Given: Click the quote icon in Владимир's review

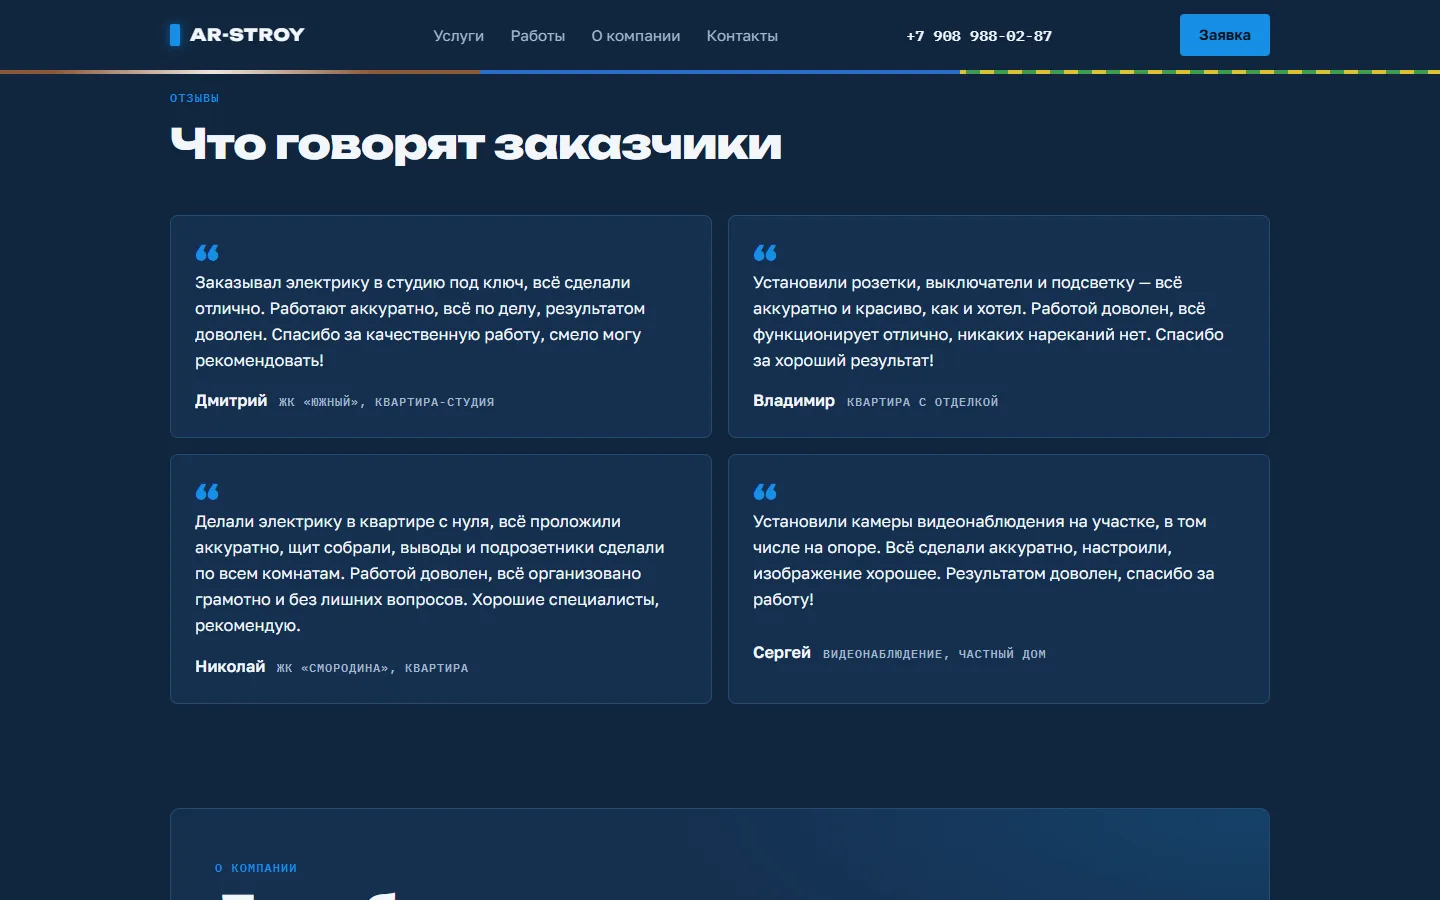Looking at the screenshot, I should tap(765, 253).
